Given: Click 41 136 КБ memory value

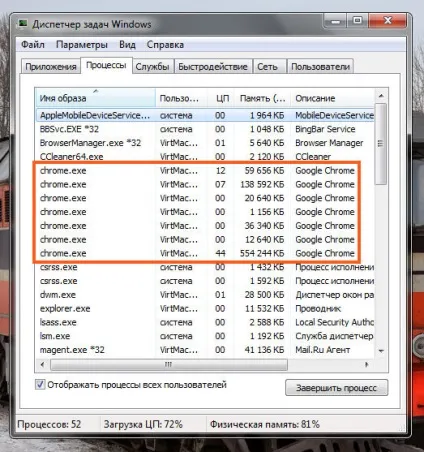Looking at the screenshot, I should (x=264, y=350).
